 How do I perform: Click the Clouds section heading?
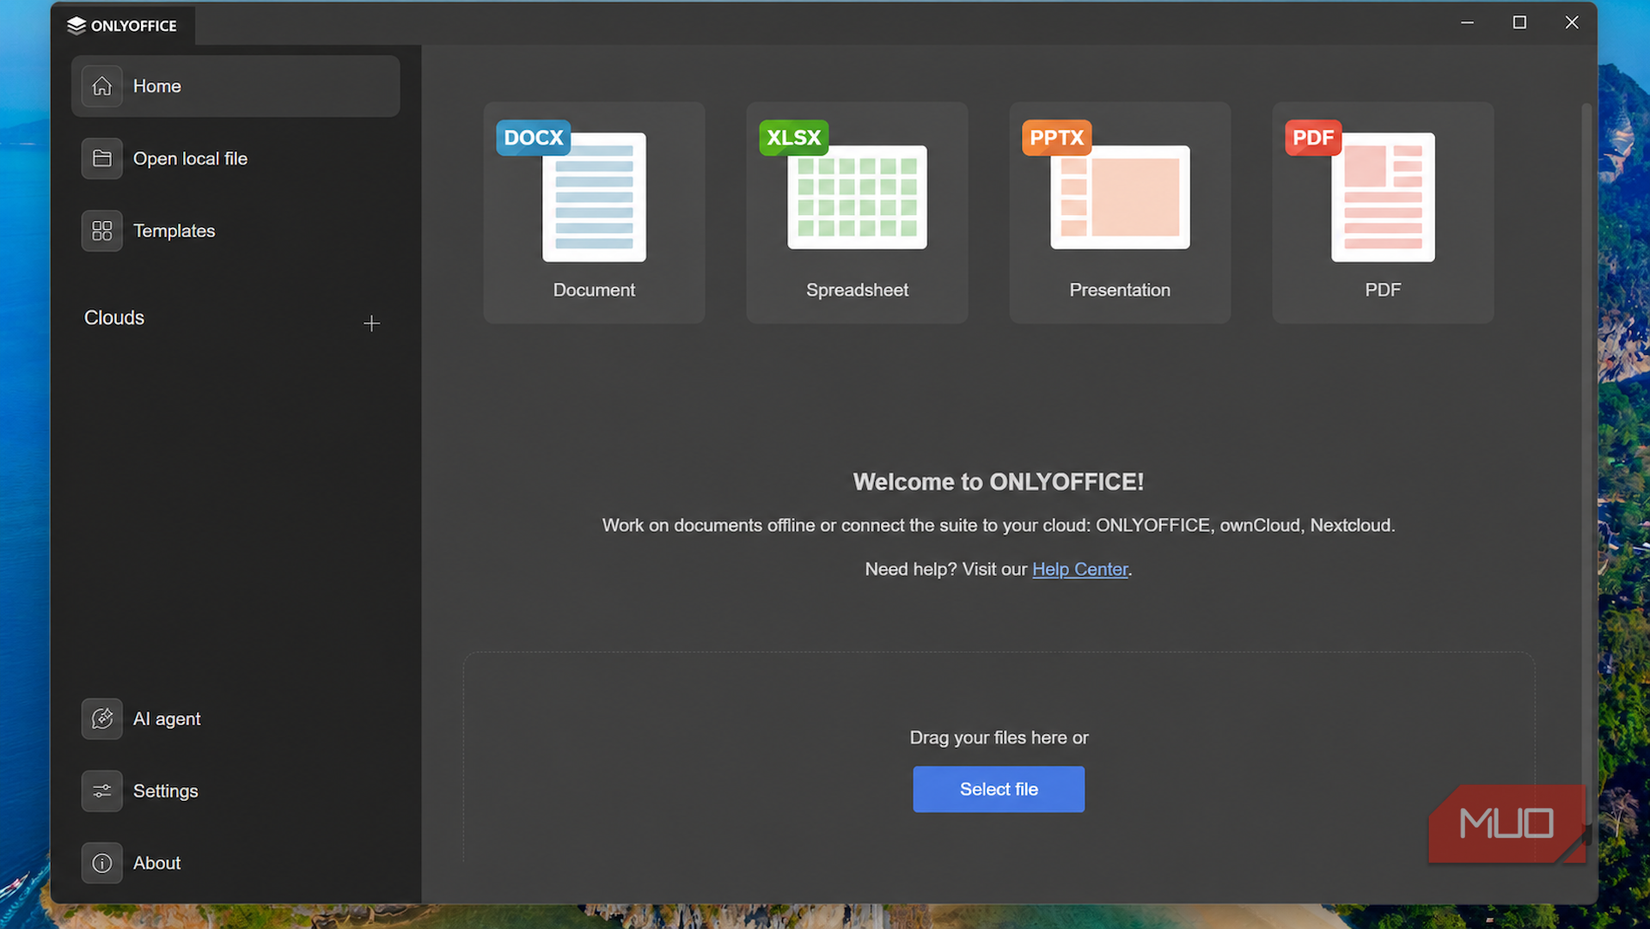coord(114,318)
